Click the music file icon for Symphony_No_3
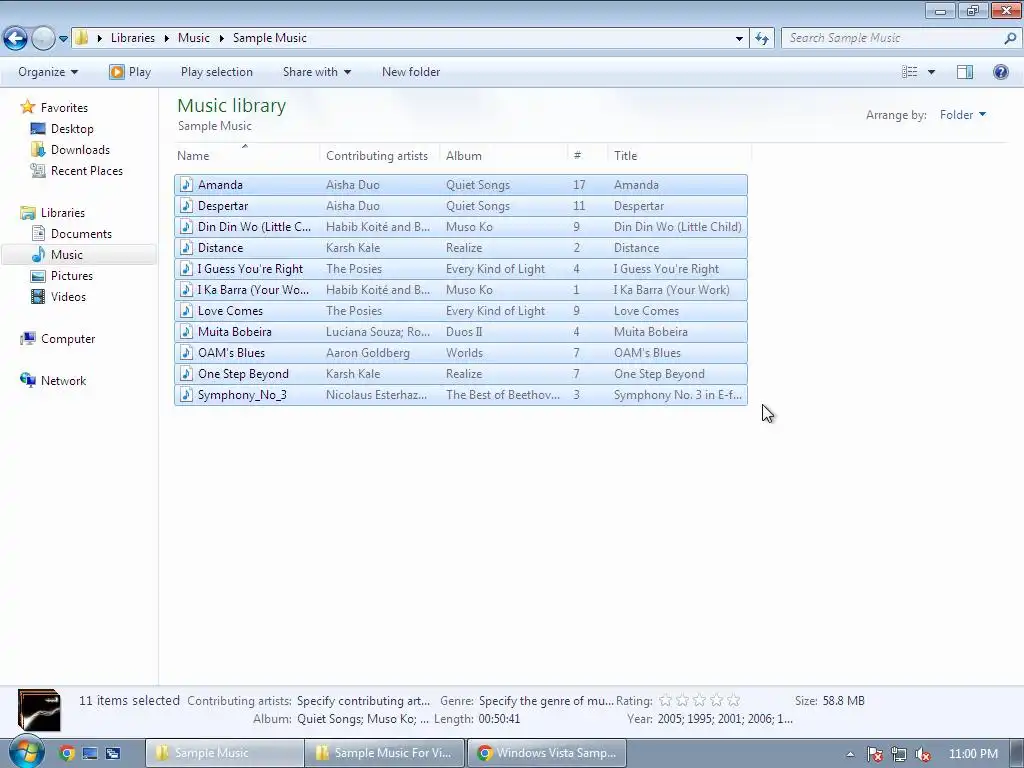The image size is (1024, 768). coord(186,394)
